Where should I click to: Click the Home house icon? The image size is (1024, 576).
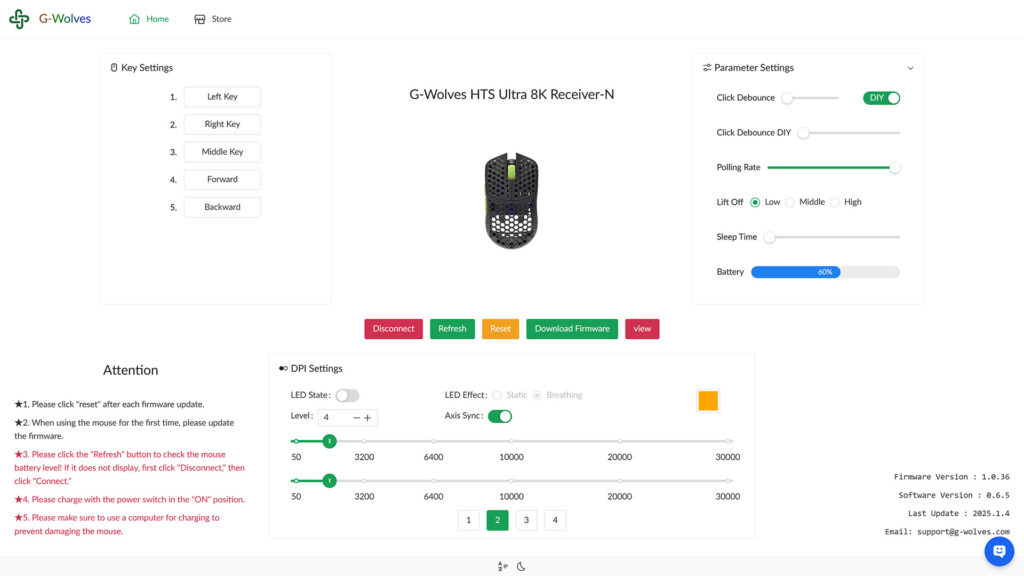pos(135,19)
